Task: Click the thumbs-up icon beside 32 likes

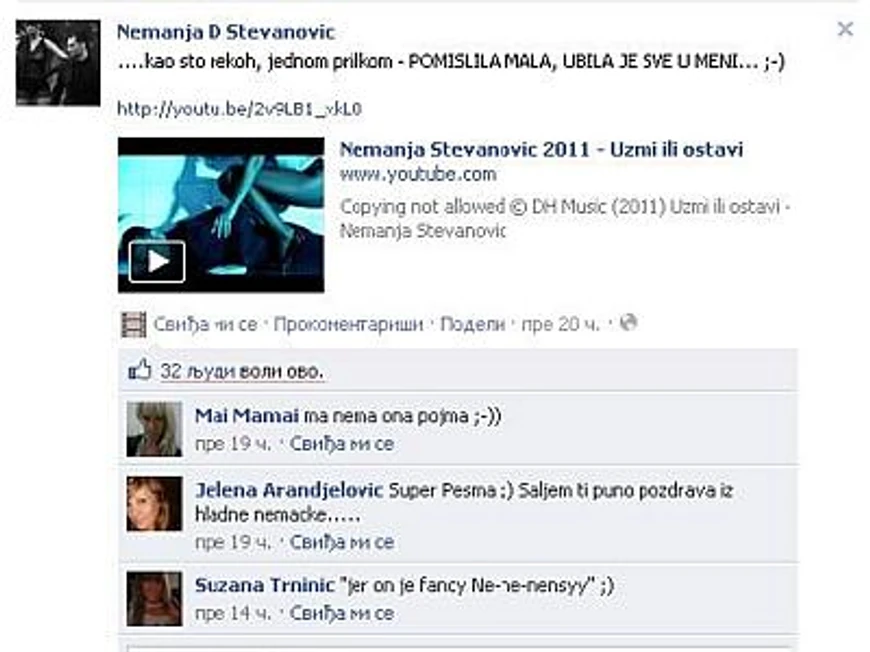Action: point(140,370)
